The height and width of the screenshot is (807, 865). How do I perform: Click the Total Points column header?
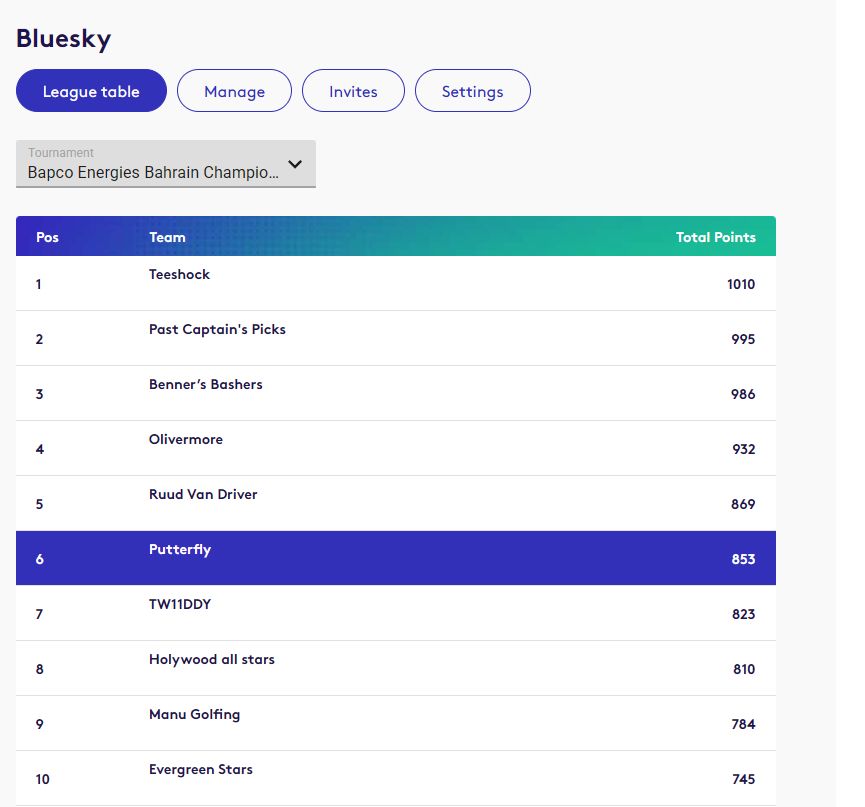716,237
